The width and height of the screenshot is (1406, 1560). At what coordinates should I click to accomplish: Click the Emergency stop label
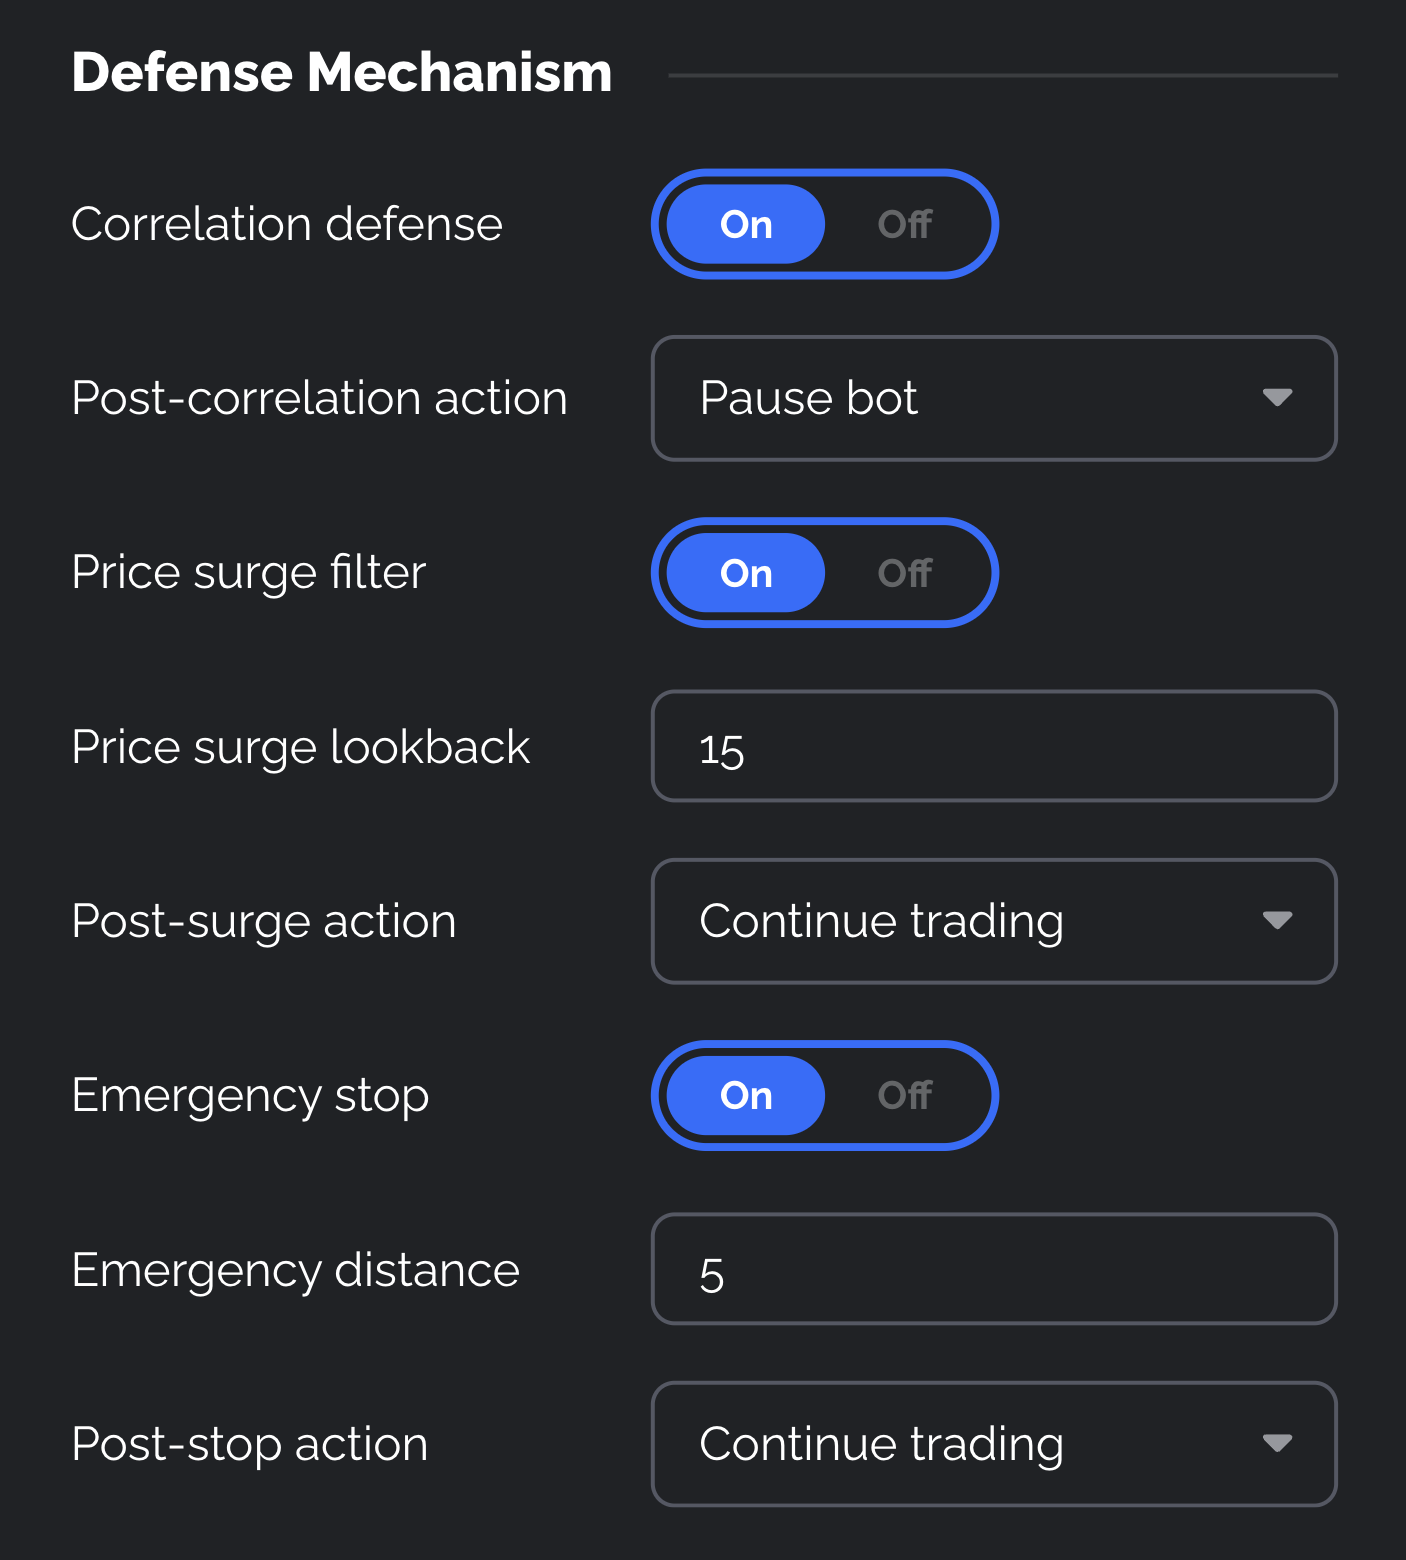coord(250,1096)
